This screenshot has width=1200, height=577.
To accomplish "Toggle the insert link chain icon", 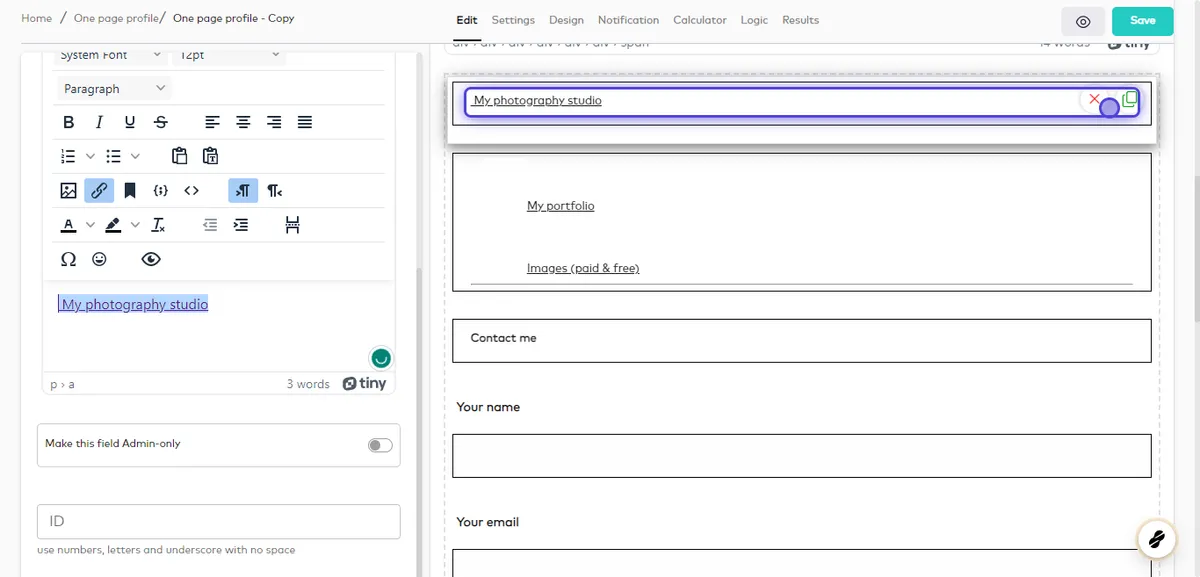I will (x=99, y=190).
